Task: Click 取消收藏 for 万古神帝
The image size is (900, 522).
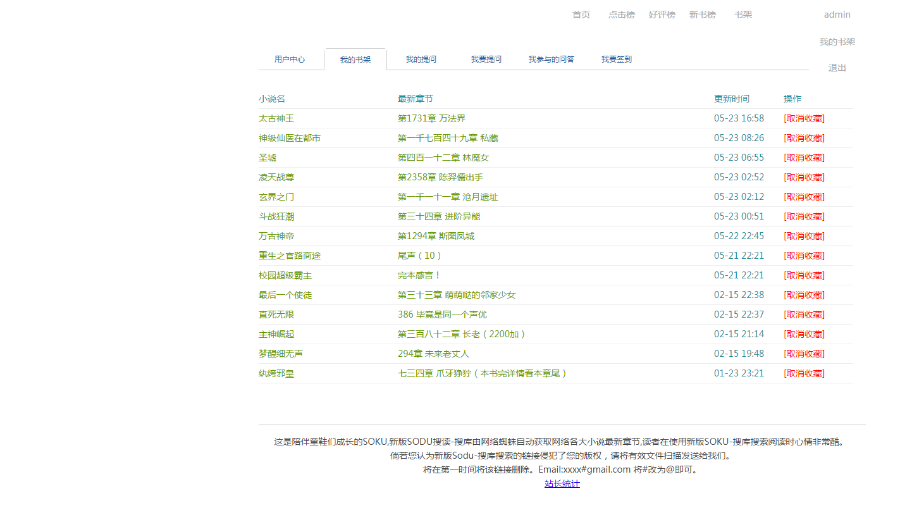Action: coord(804,236)
